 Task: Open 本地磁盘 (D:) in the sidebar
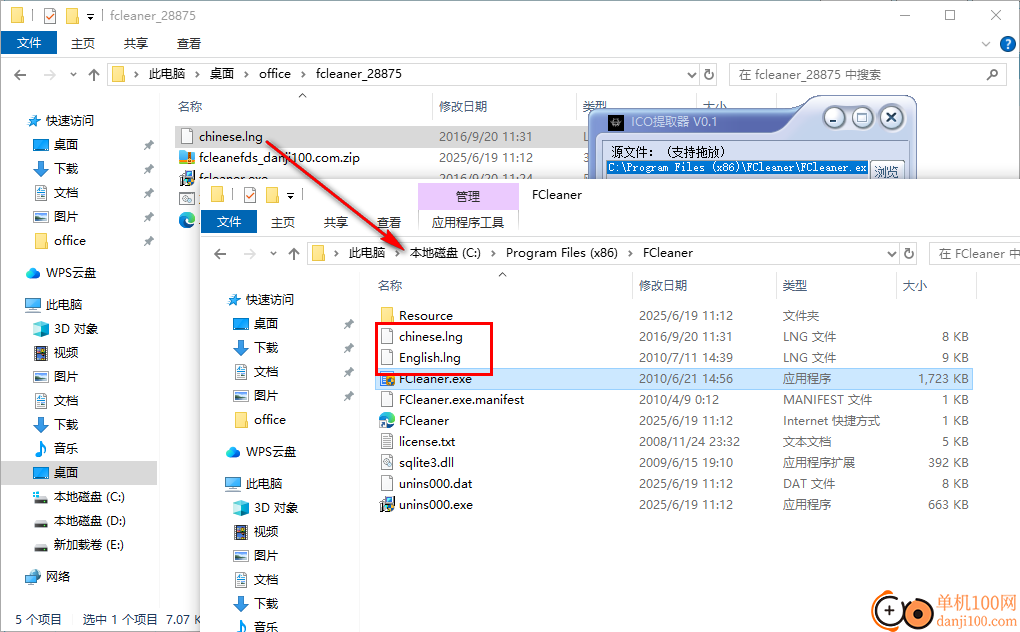pyautogui.click(x=90, y=521)
